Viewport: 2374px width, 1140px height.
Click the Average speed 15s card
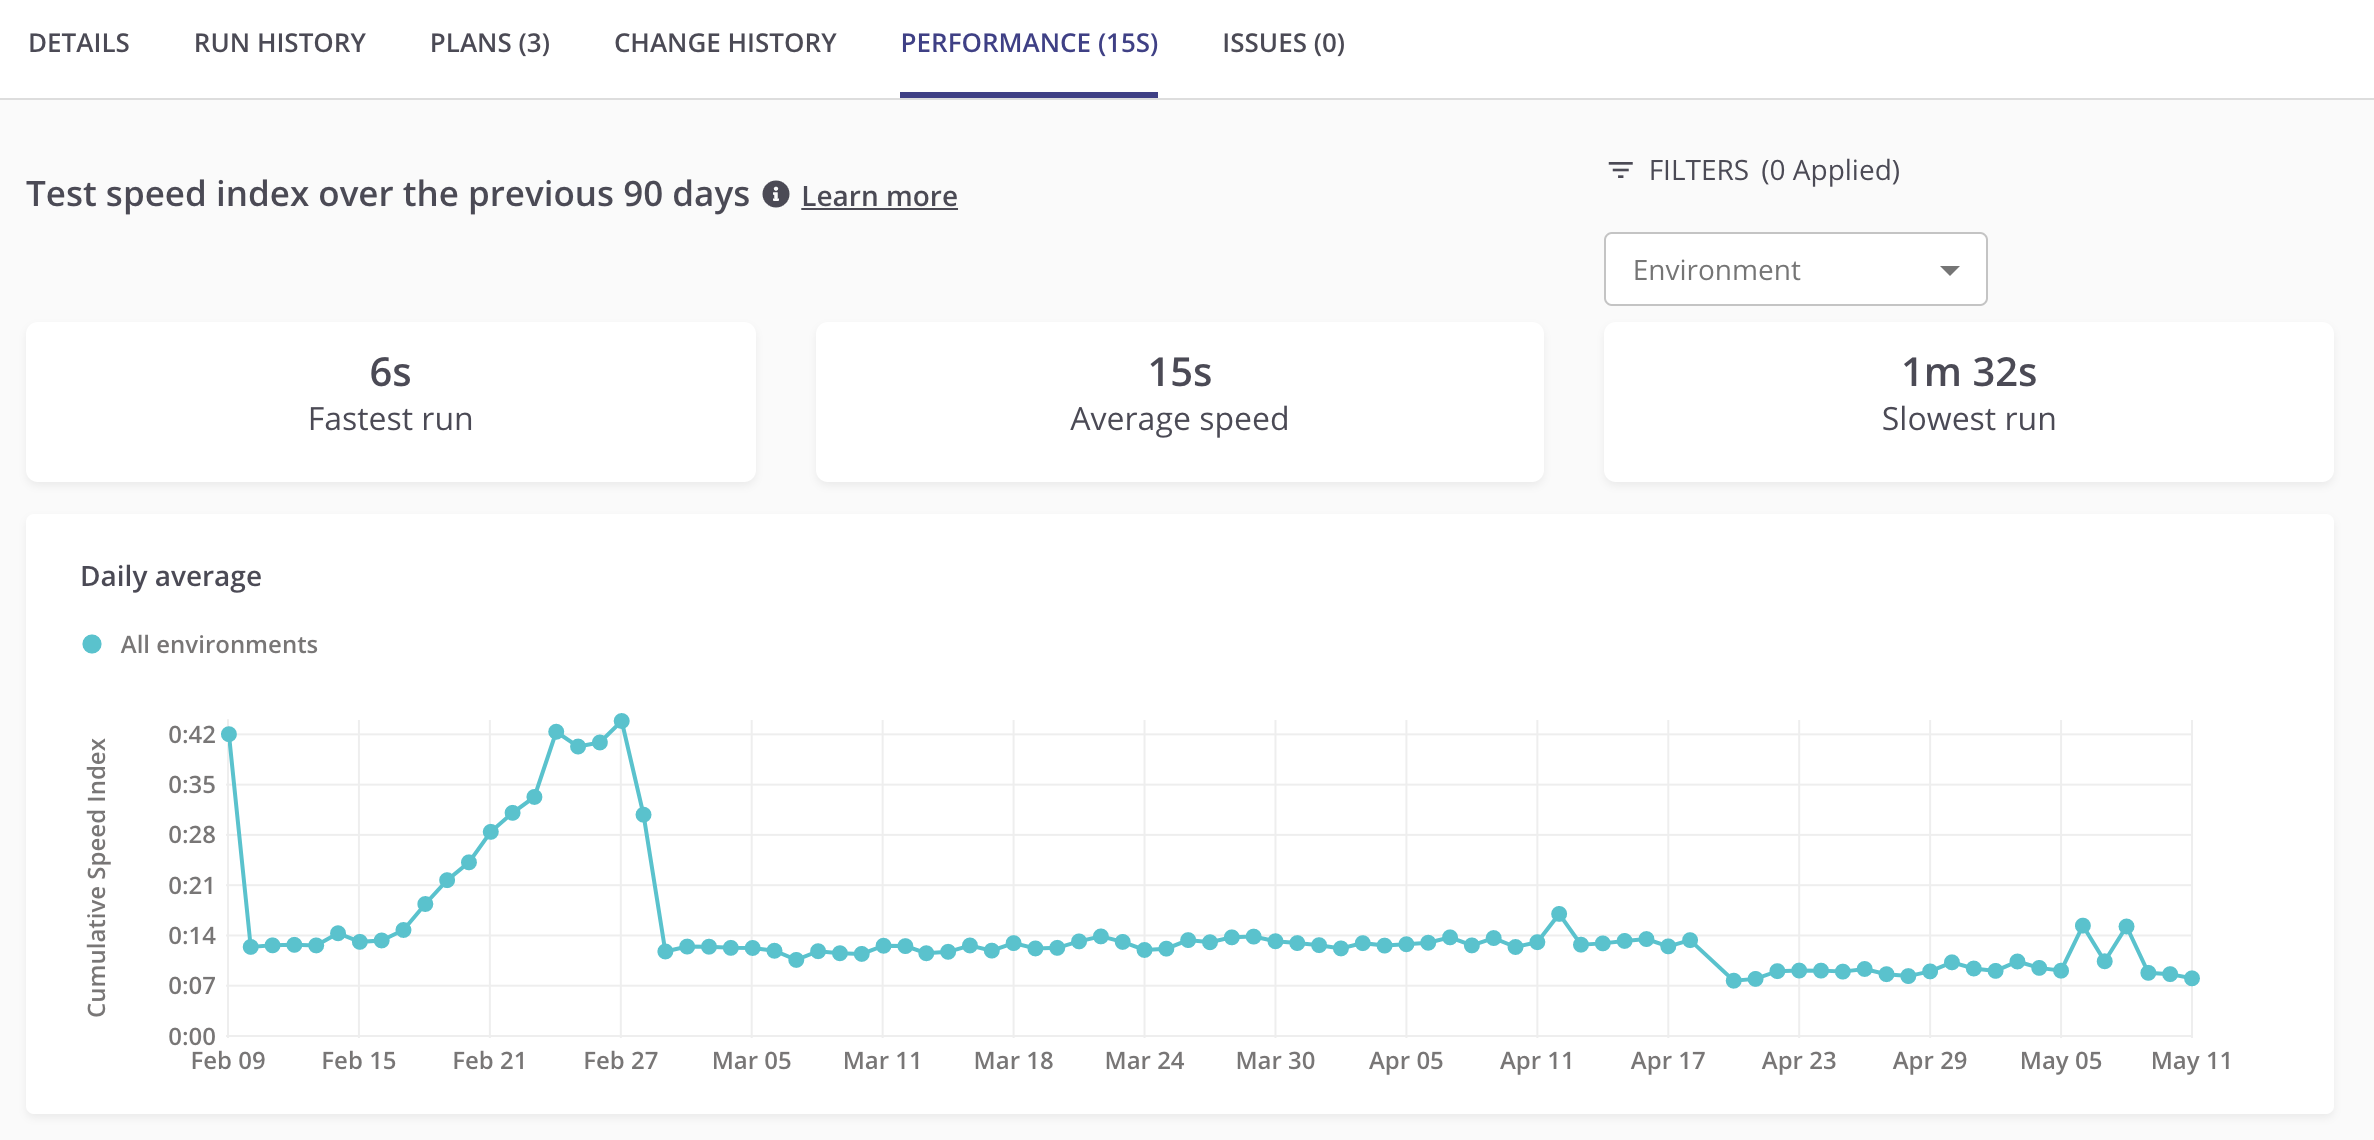tap(1179, 401)
